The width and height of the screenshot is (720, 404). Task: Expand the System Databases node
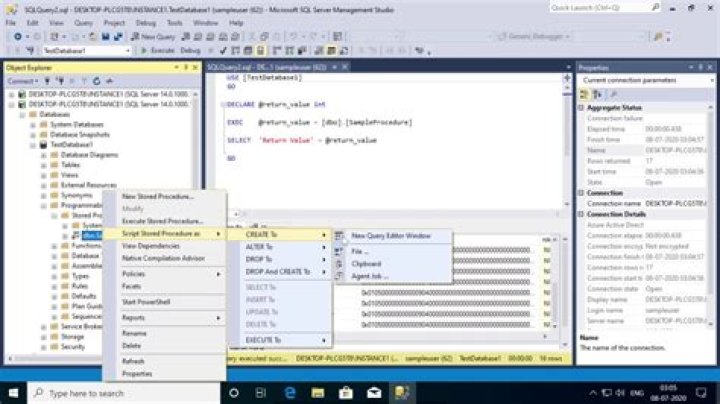pyautogui.click(x=33, y=124)
